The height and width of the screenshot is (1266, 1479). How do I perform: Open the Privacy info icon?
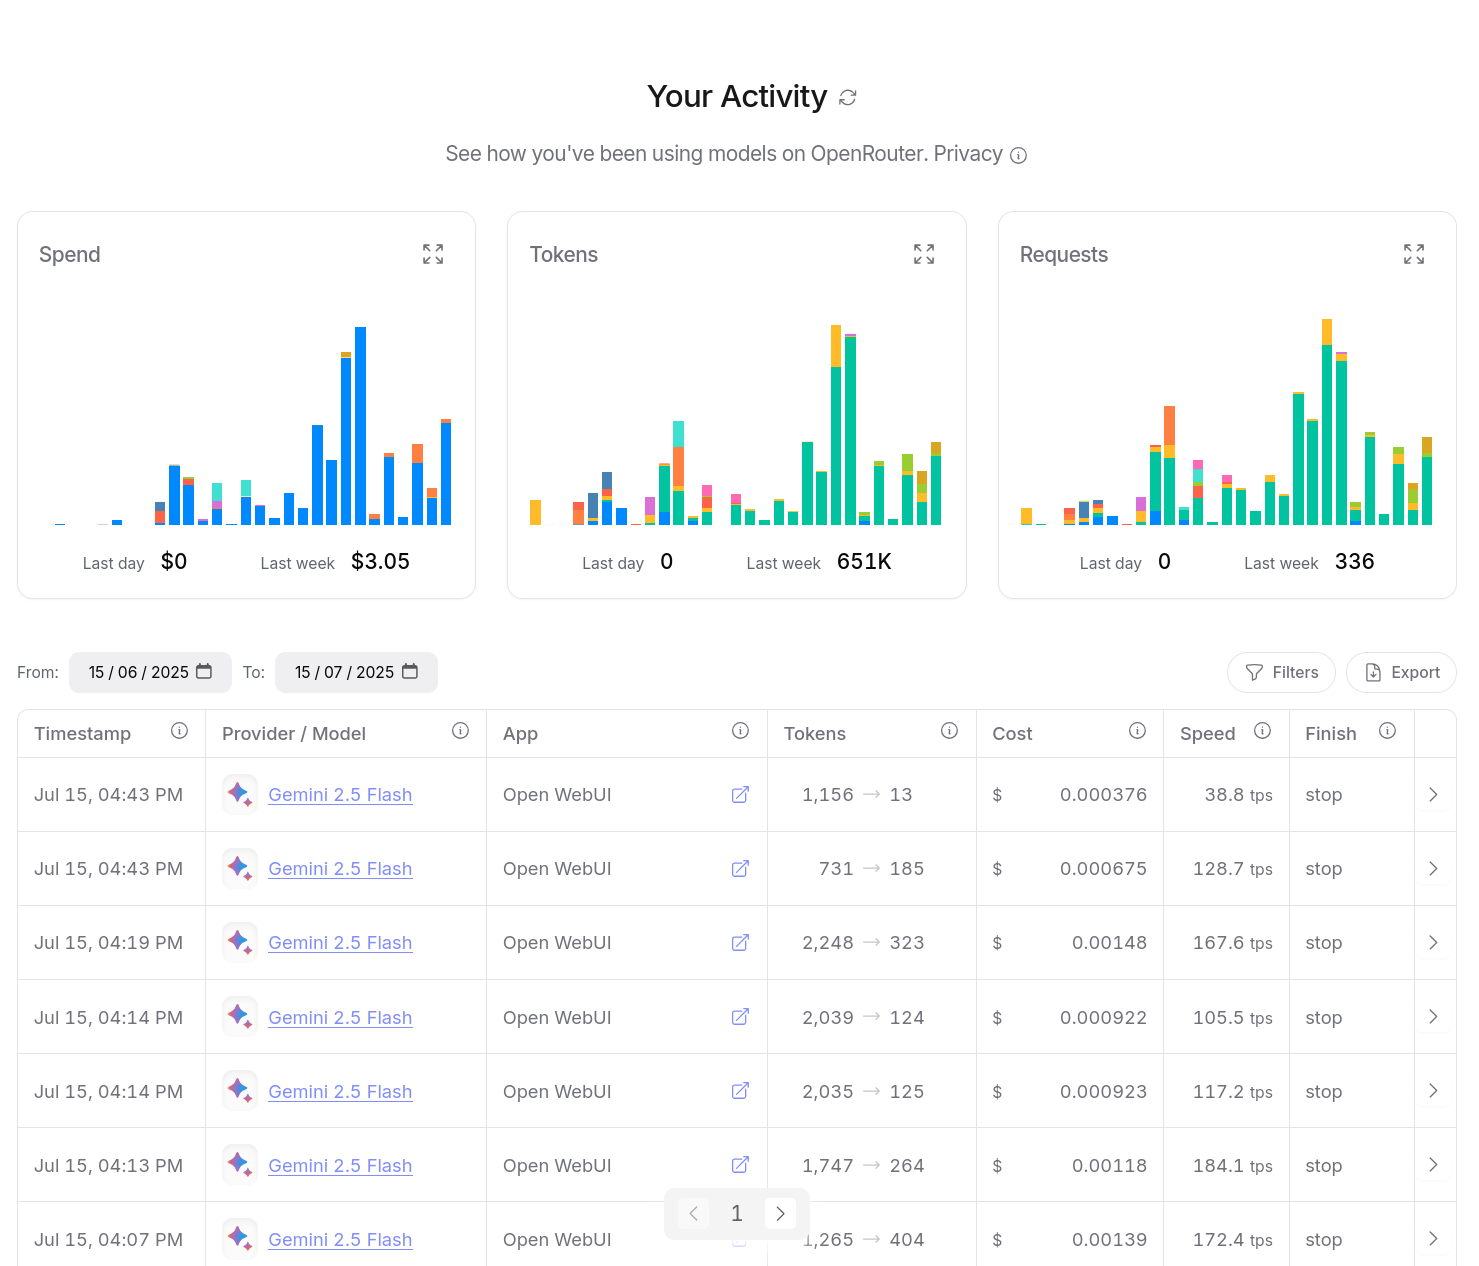(x=1018, y=155)
